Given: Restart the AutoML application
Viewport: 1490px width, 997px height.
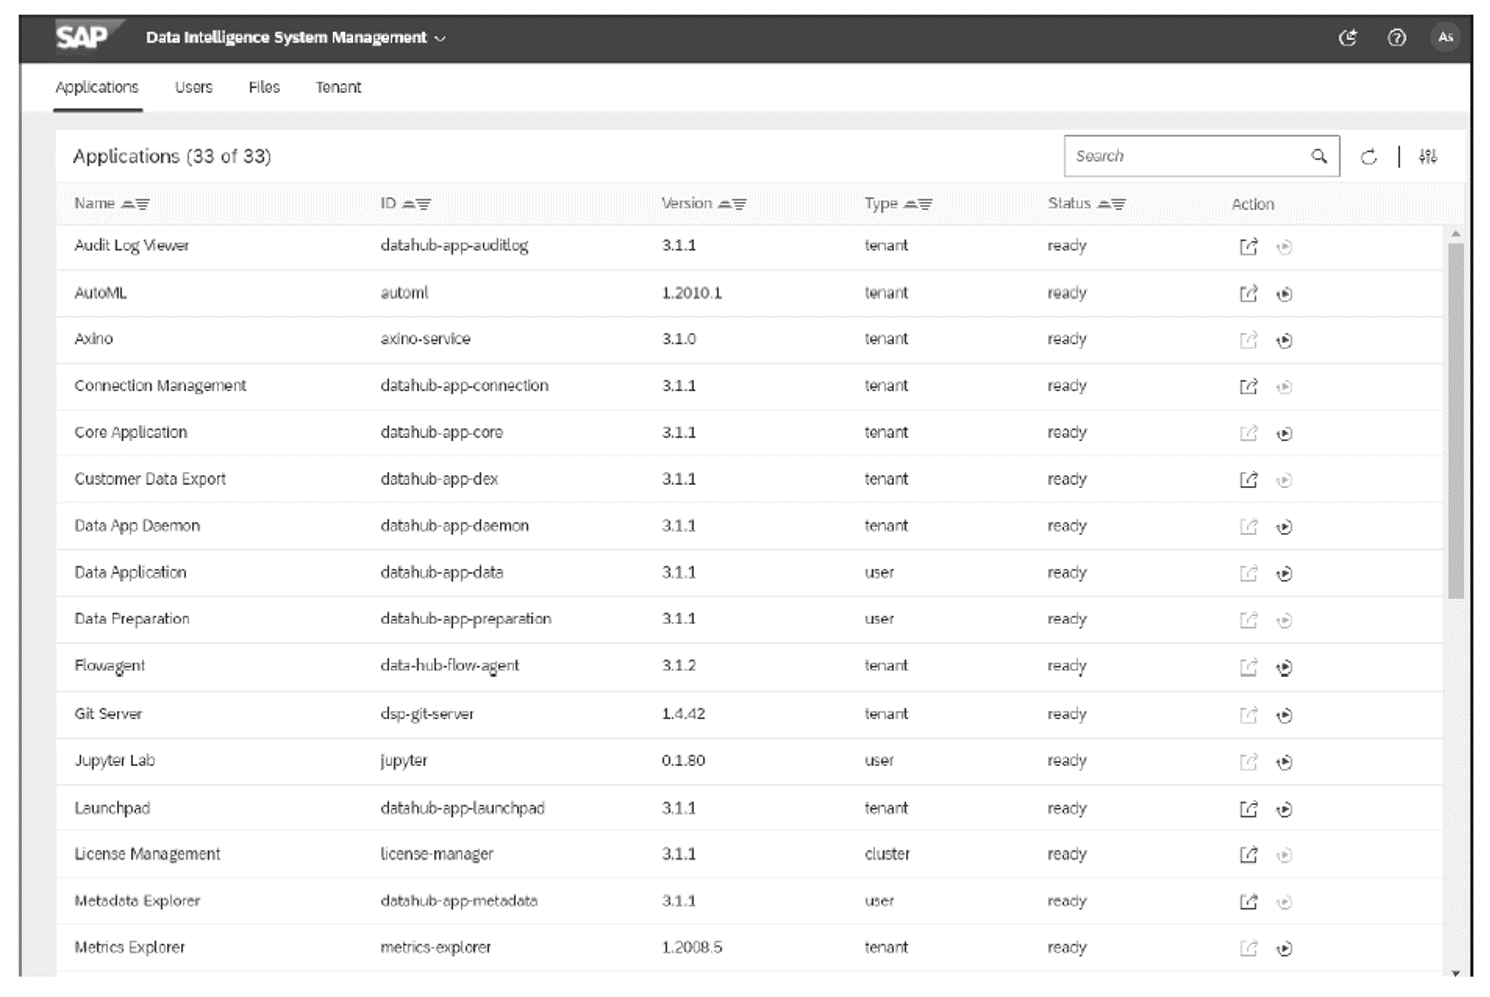Looking at the screenshot, I should coord(1285,294).
